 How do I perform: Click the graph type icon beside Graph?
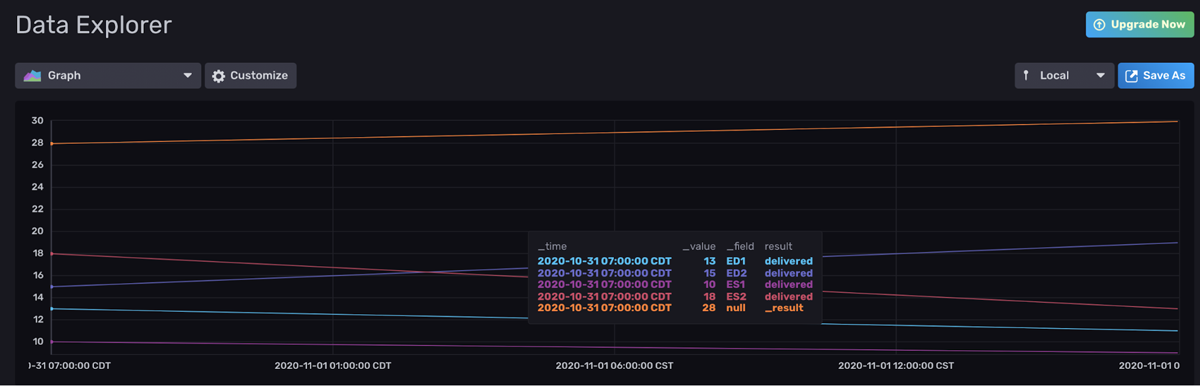(32, 76)
